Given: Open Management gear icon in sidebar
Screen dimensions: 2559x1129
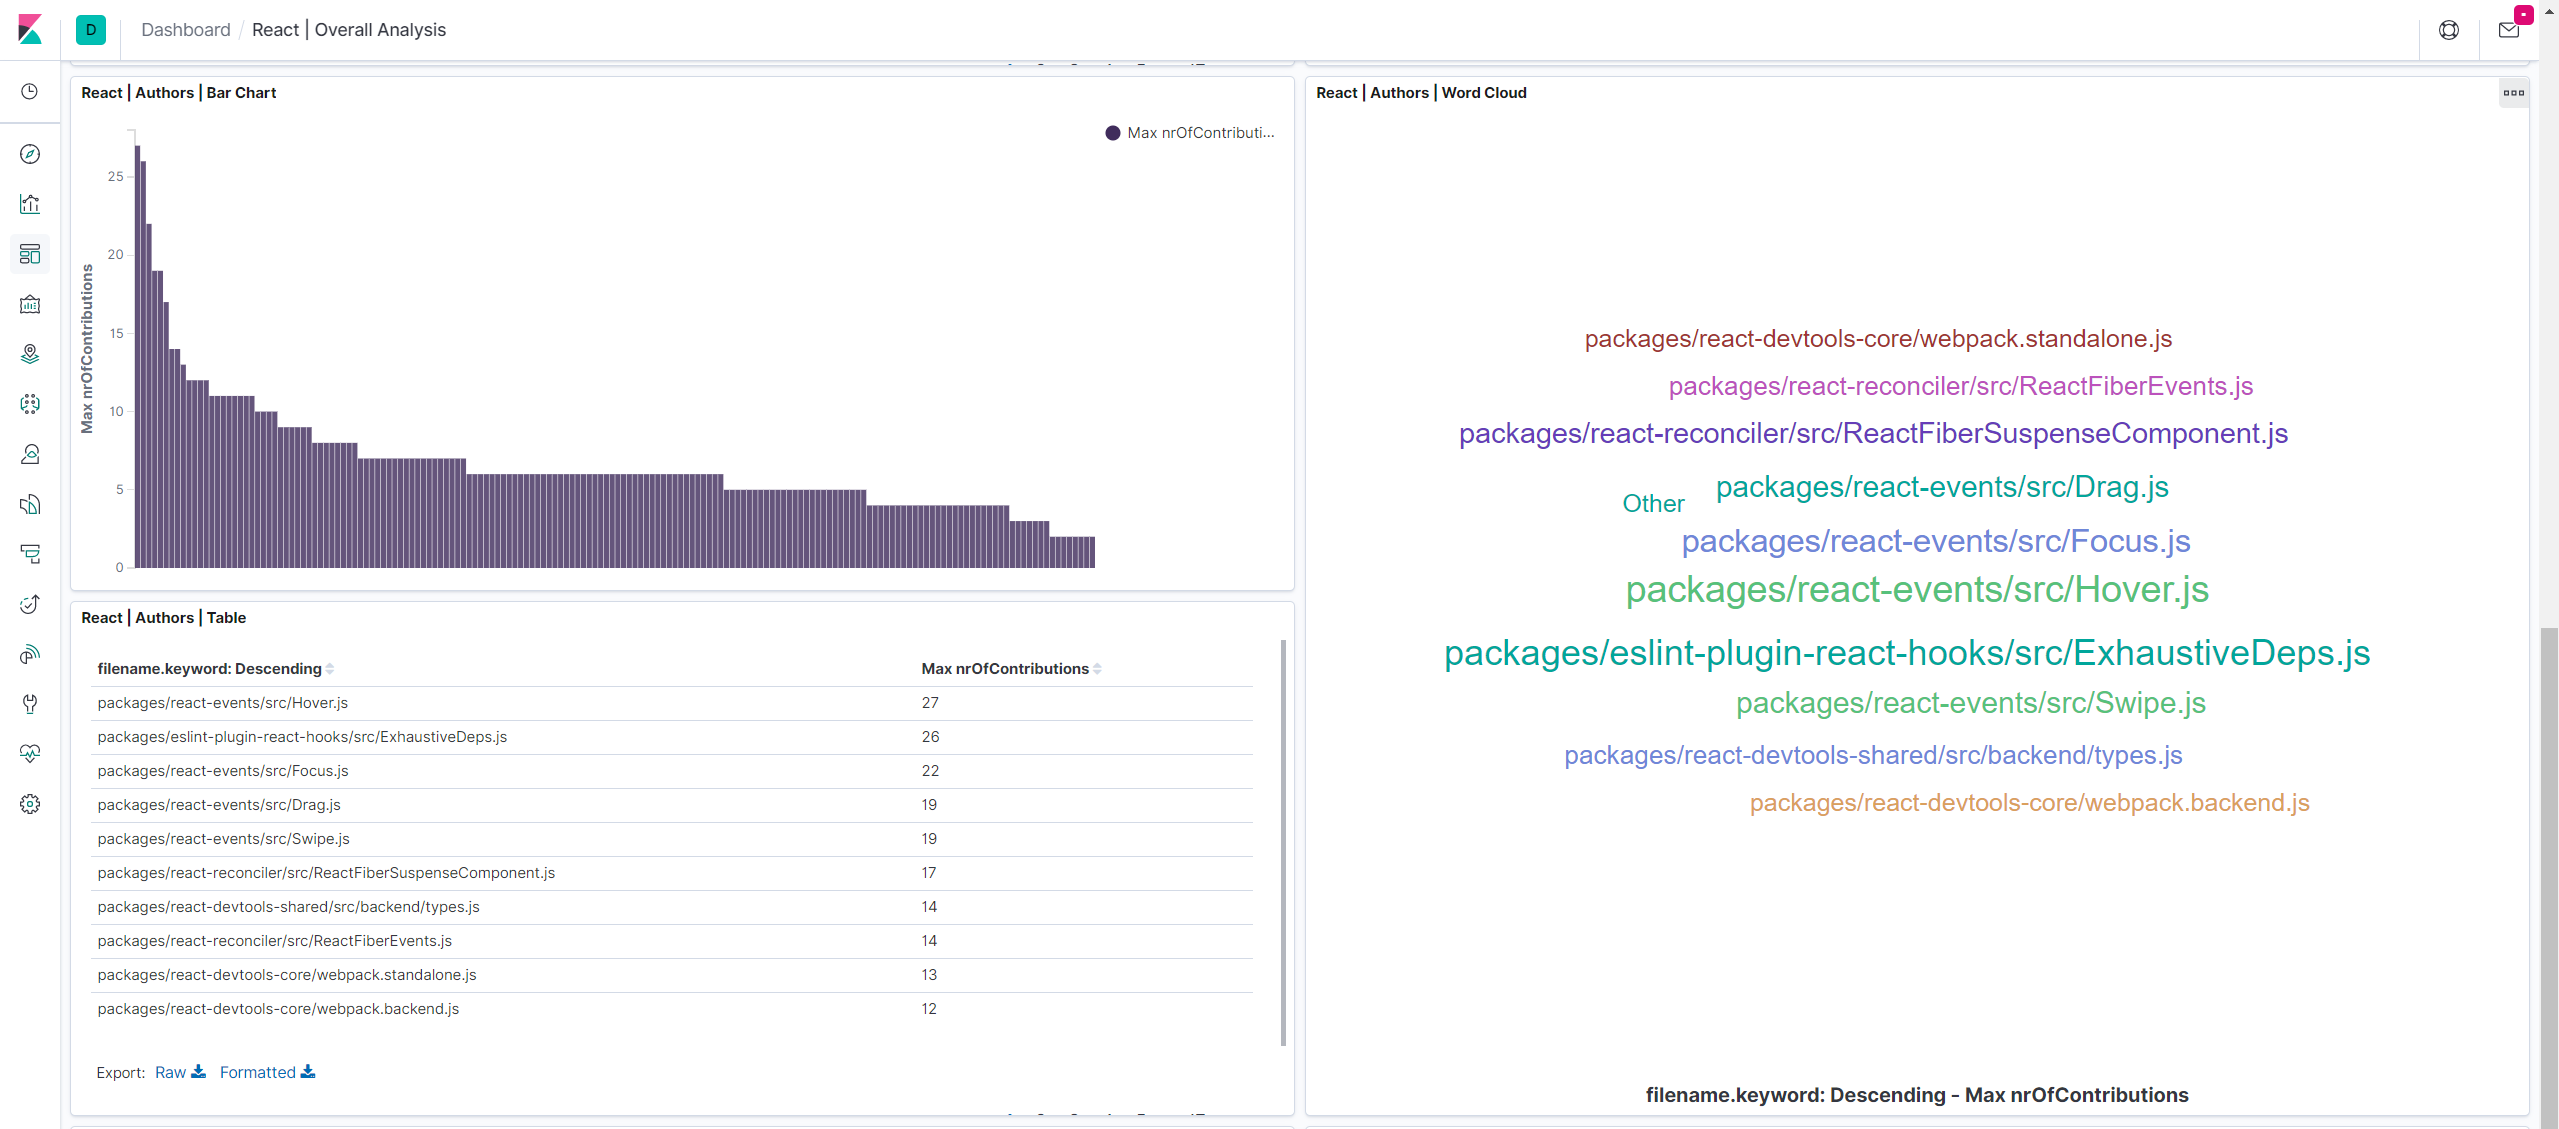Looking at the screenshot, I should coord(30,804).
